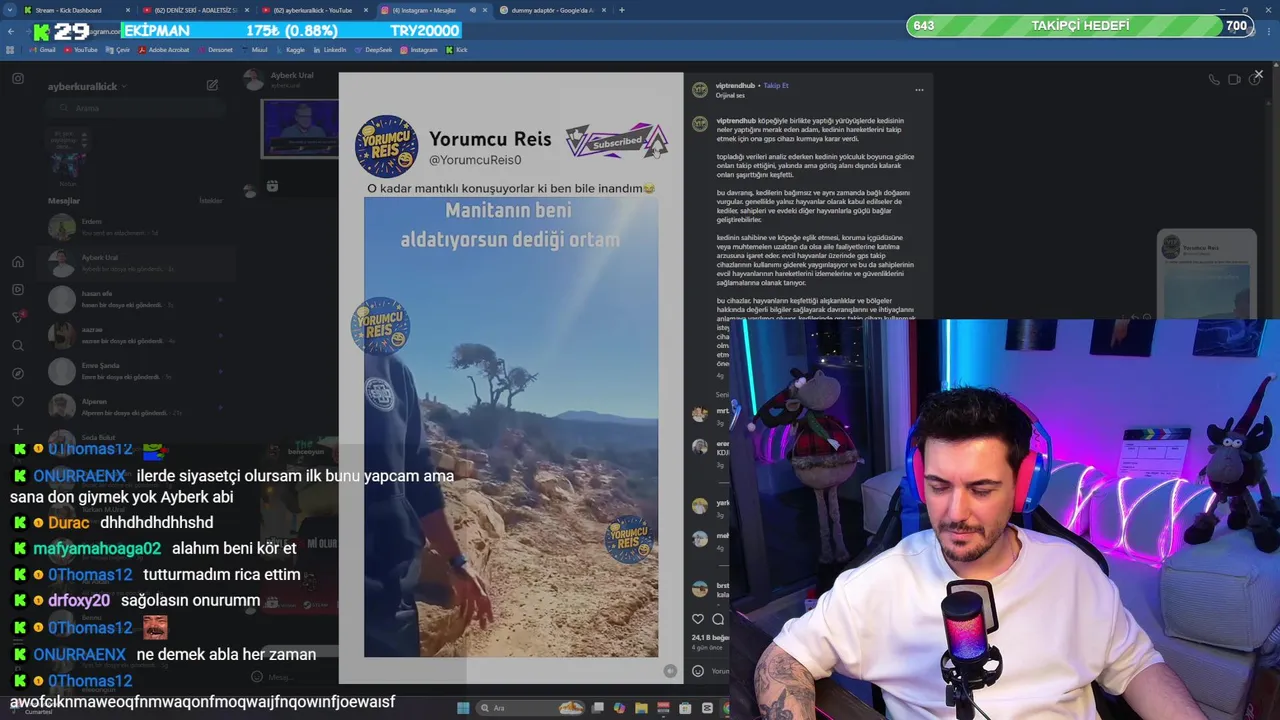Open shared Yorumcu Reis post thumbnail in chat
1280x720 pixels.
coord(1206,274)
